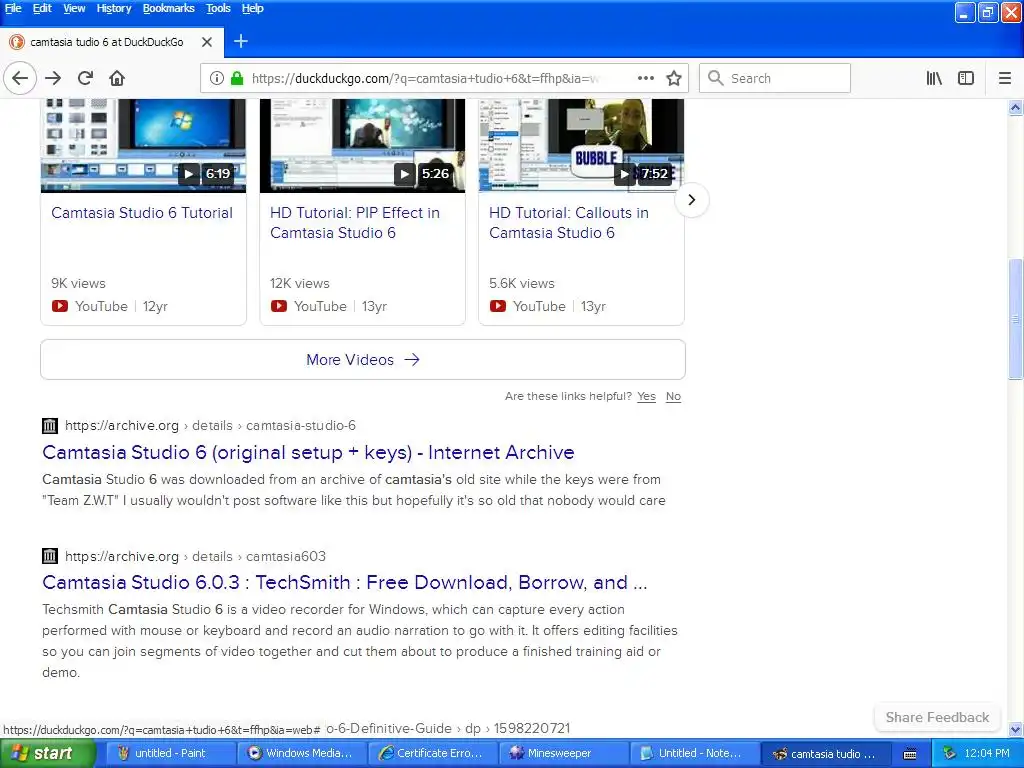
Task: Click the '9K views' text
Action: [x=78, y=283]
